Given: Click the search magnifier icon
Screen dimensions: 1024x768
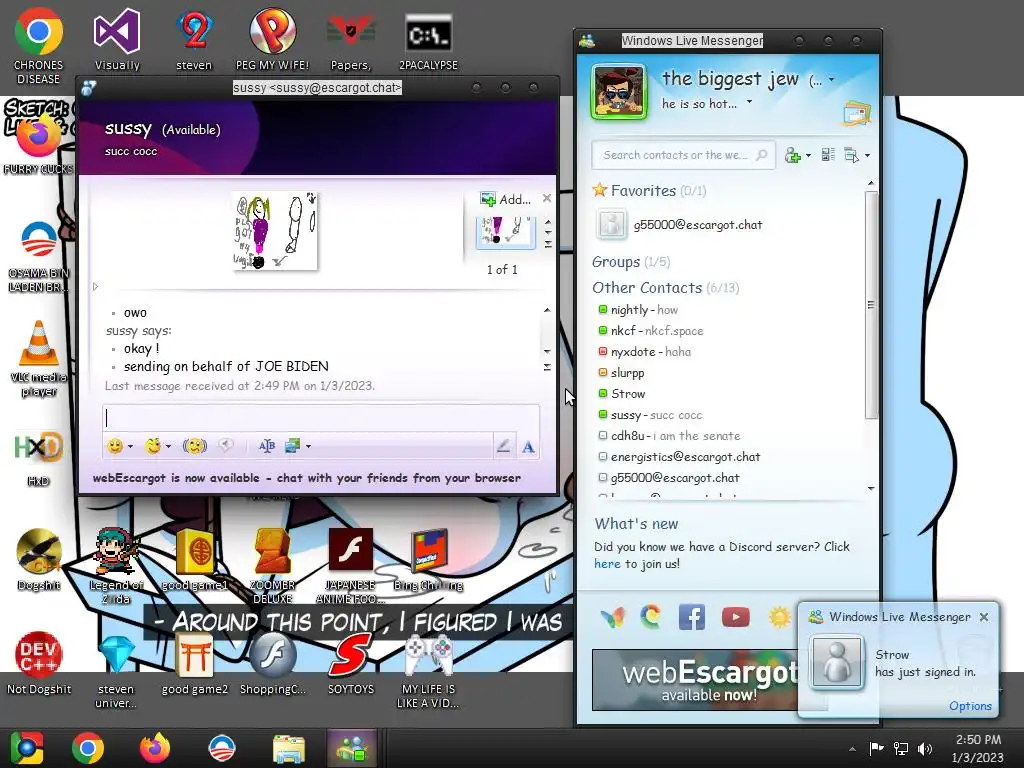Looking at the screenshot, I should 761,155.
